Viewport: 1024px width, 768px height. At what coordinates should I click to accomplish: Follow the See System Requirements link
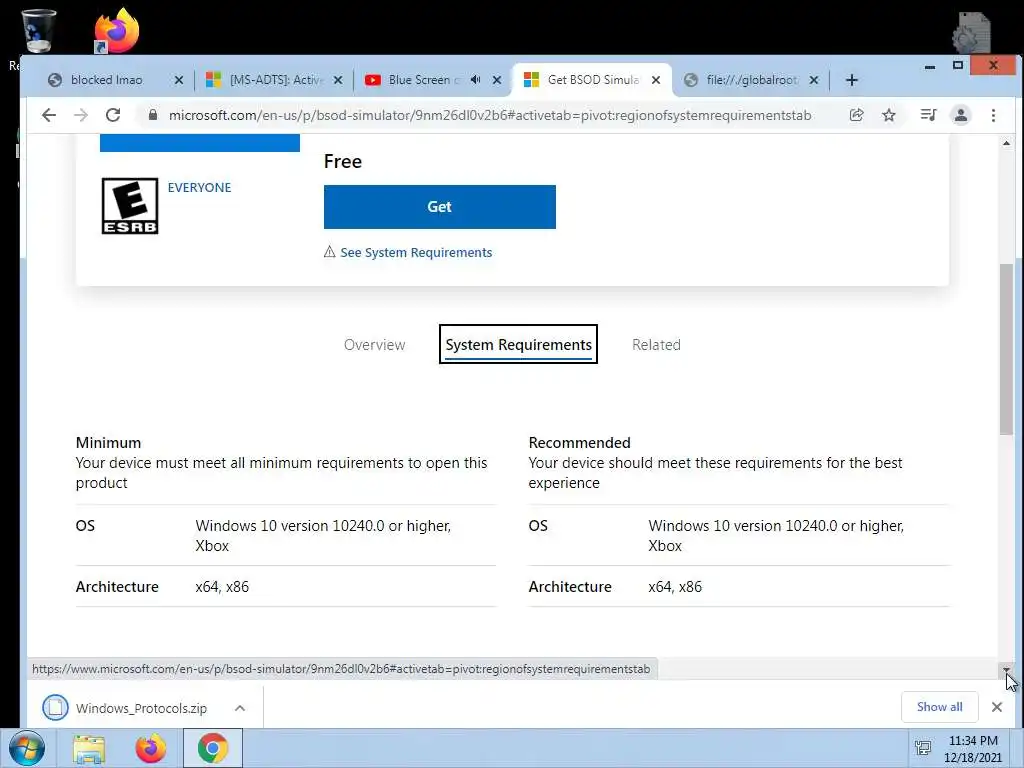(x=416, y=253)
